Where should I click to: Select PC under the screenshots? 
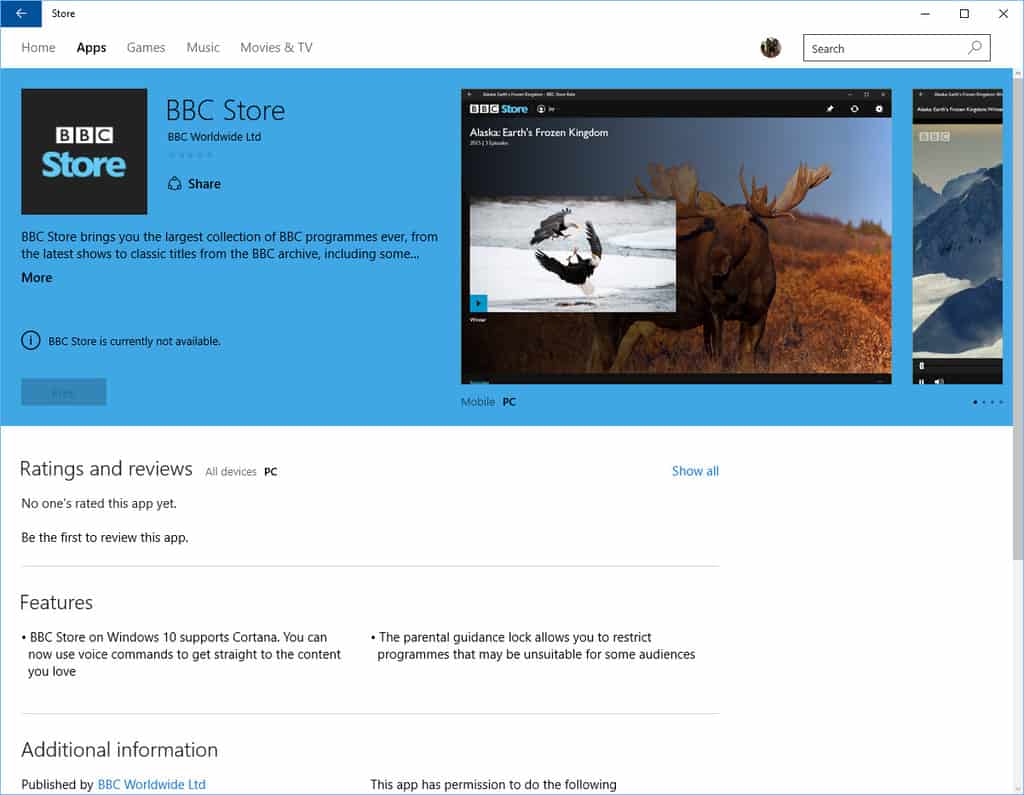[x=509, y=402]
